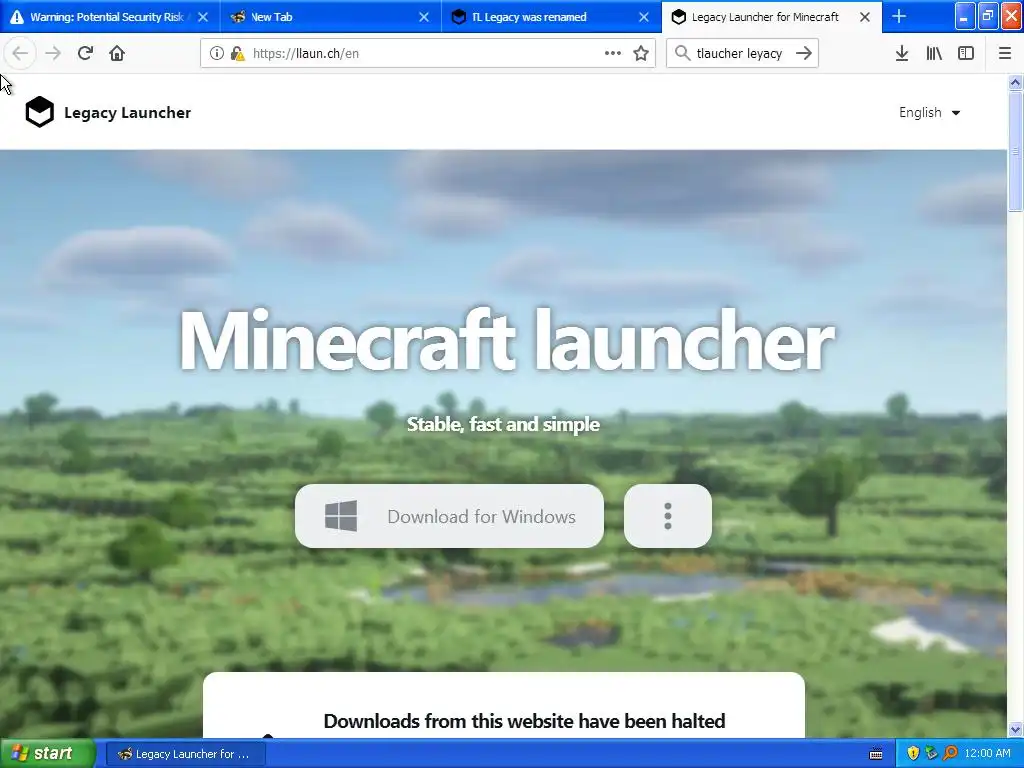Image resolution: width=1024 pixels, height=768 pixels.
Task: Go back to the previous page
Action: click(20, 54)
